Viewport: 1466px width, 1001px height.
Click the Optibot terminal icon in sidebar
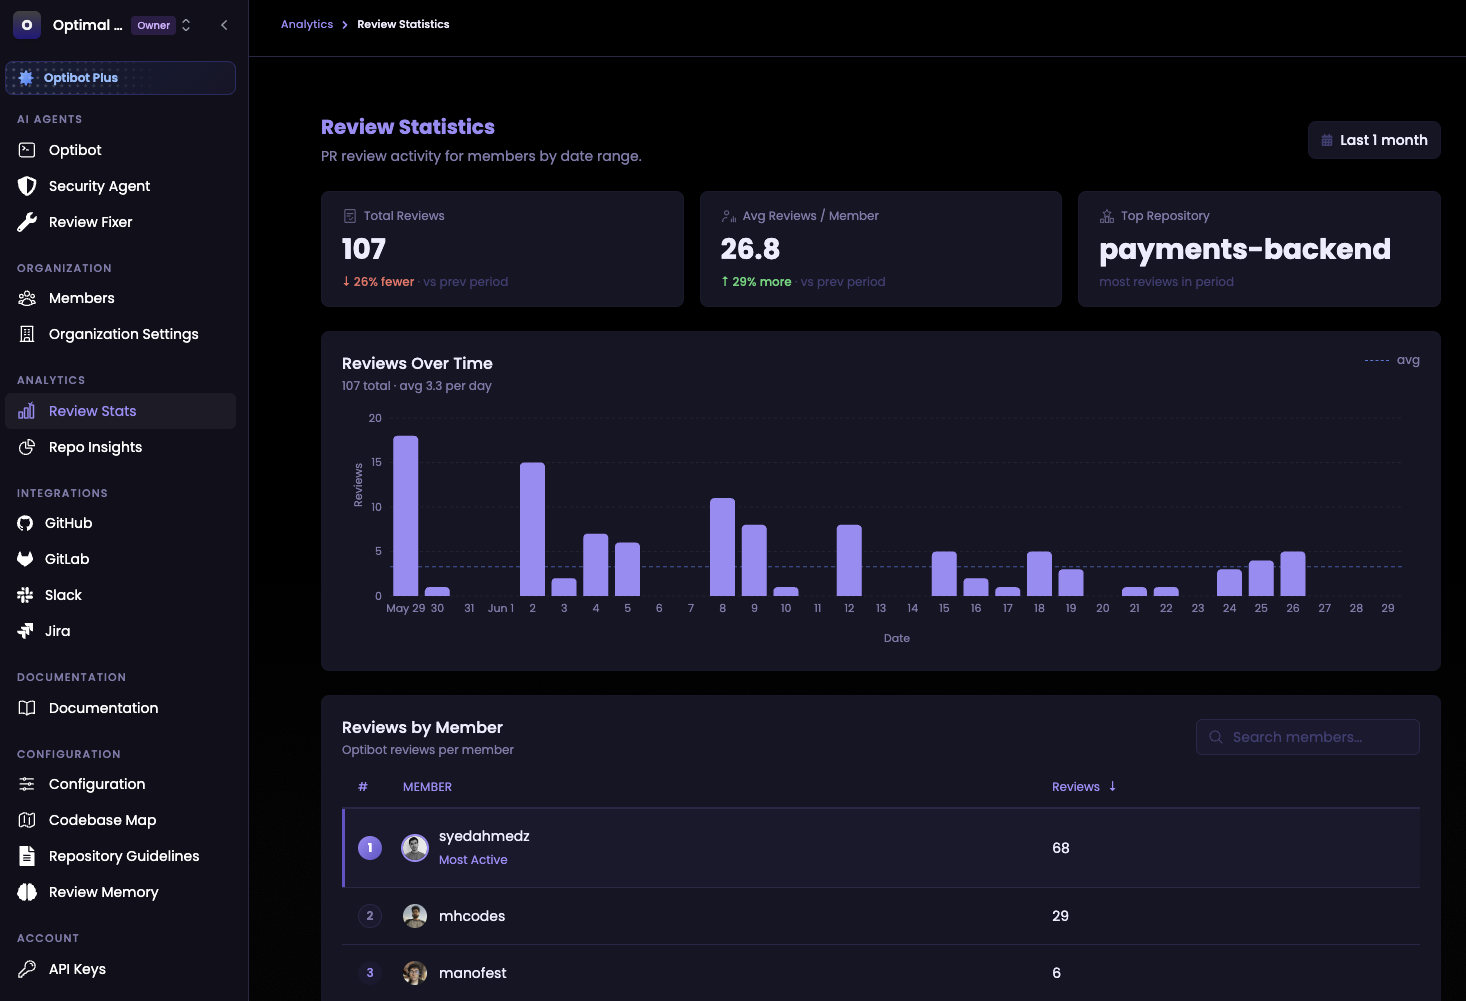point(27,150)
